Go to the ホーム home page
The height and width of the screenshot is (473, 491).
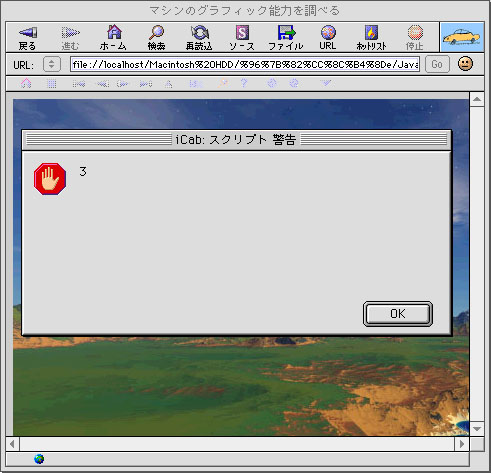[x=114, y=32]
